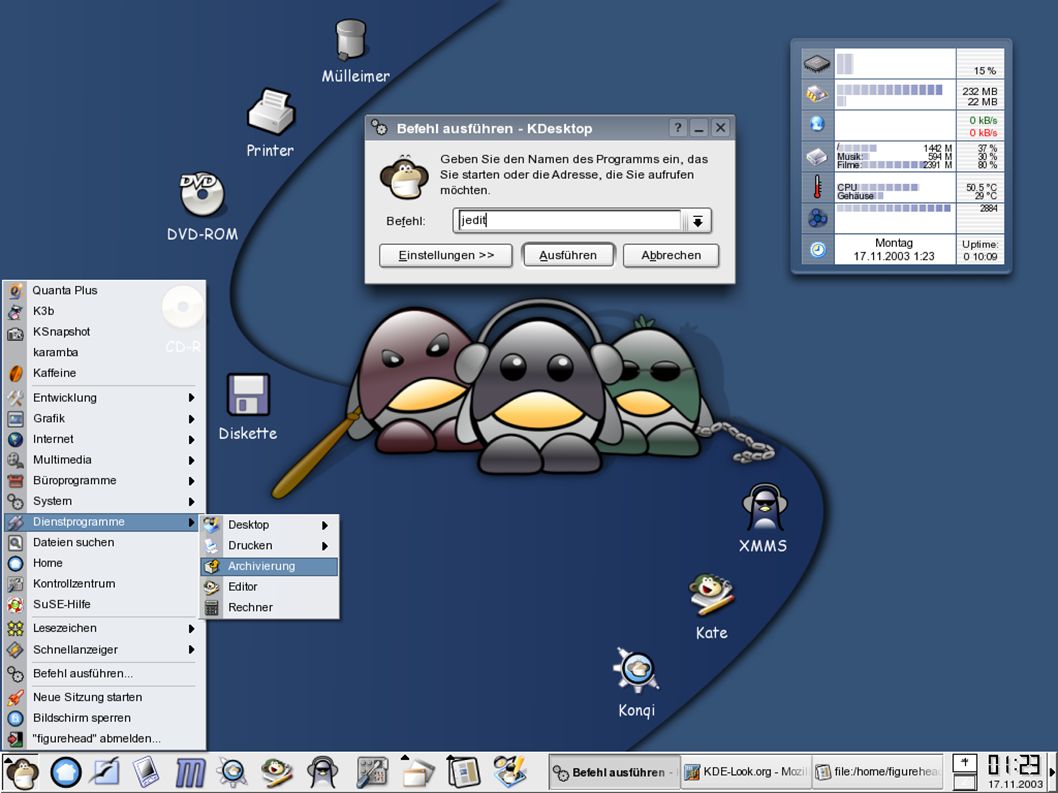Open Editor from the Dienstprogramme submenu
Image resolution: width=1058 pixels, height=793 pixels.
point(269,587)
